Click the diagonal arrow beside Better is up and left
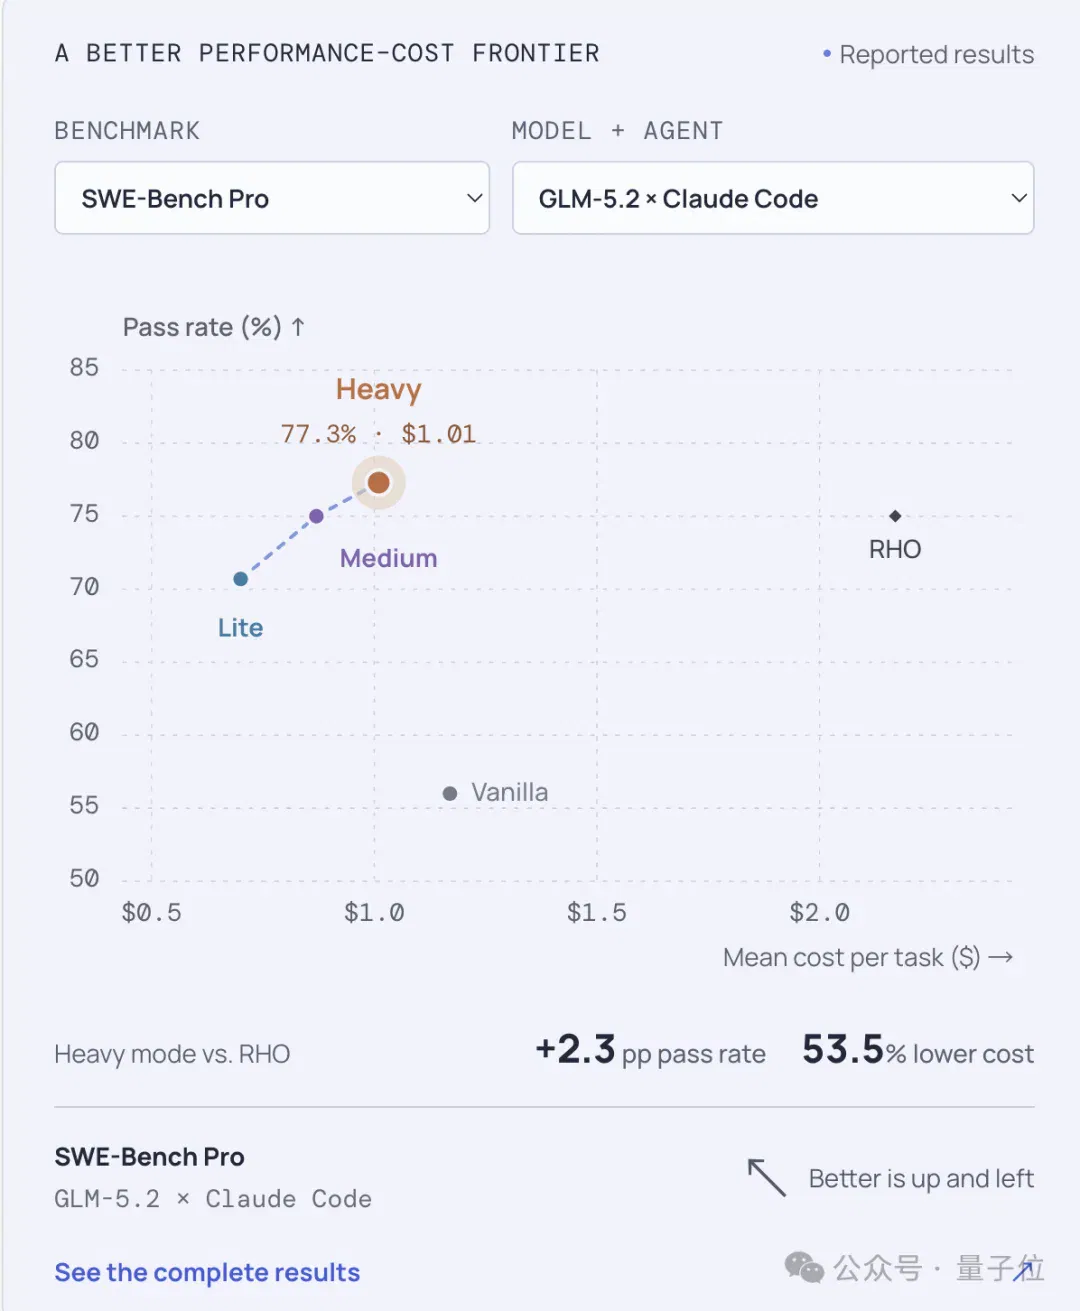The width and height of the screenshot is (1080, 1311). pos(767,1177)
